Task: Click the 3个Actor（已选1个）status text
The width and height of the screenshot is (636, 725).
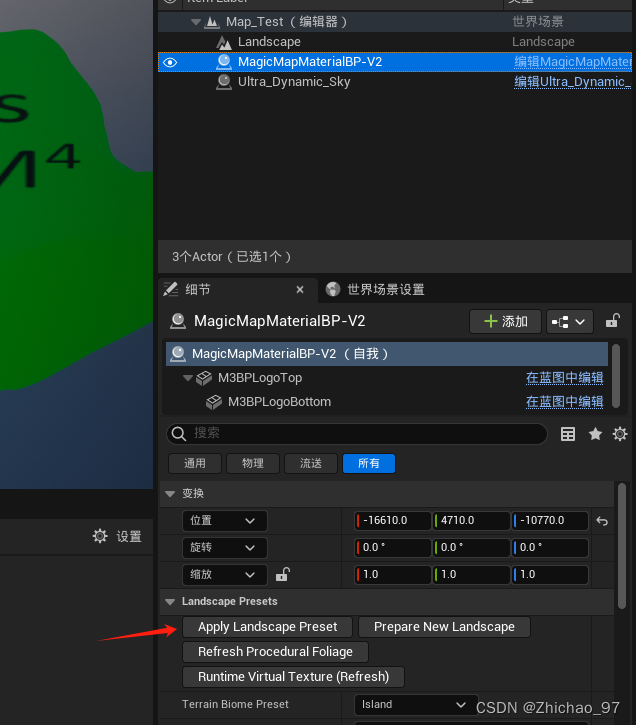Action: click(x=232, y=257)
